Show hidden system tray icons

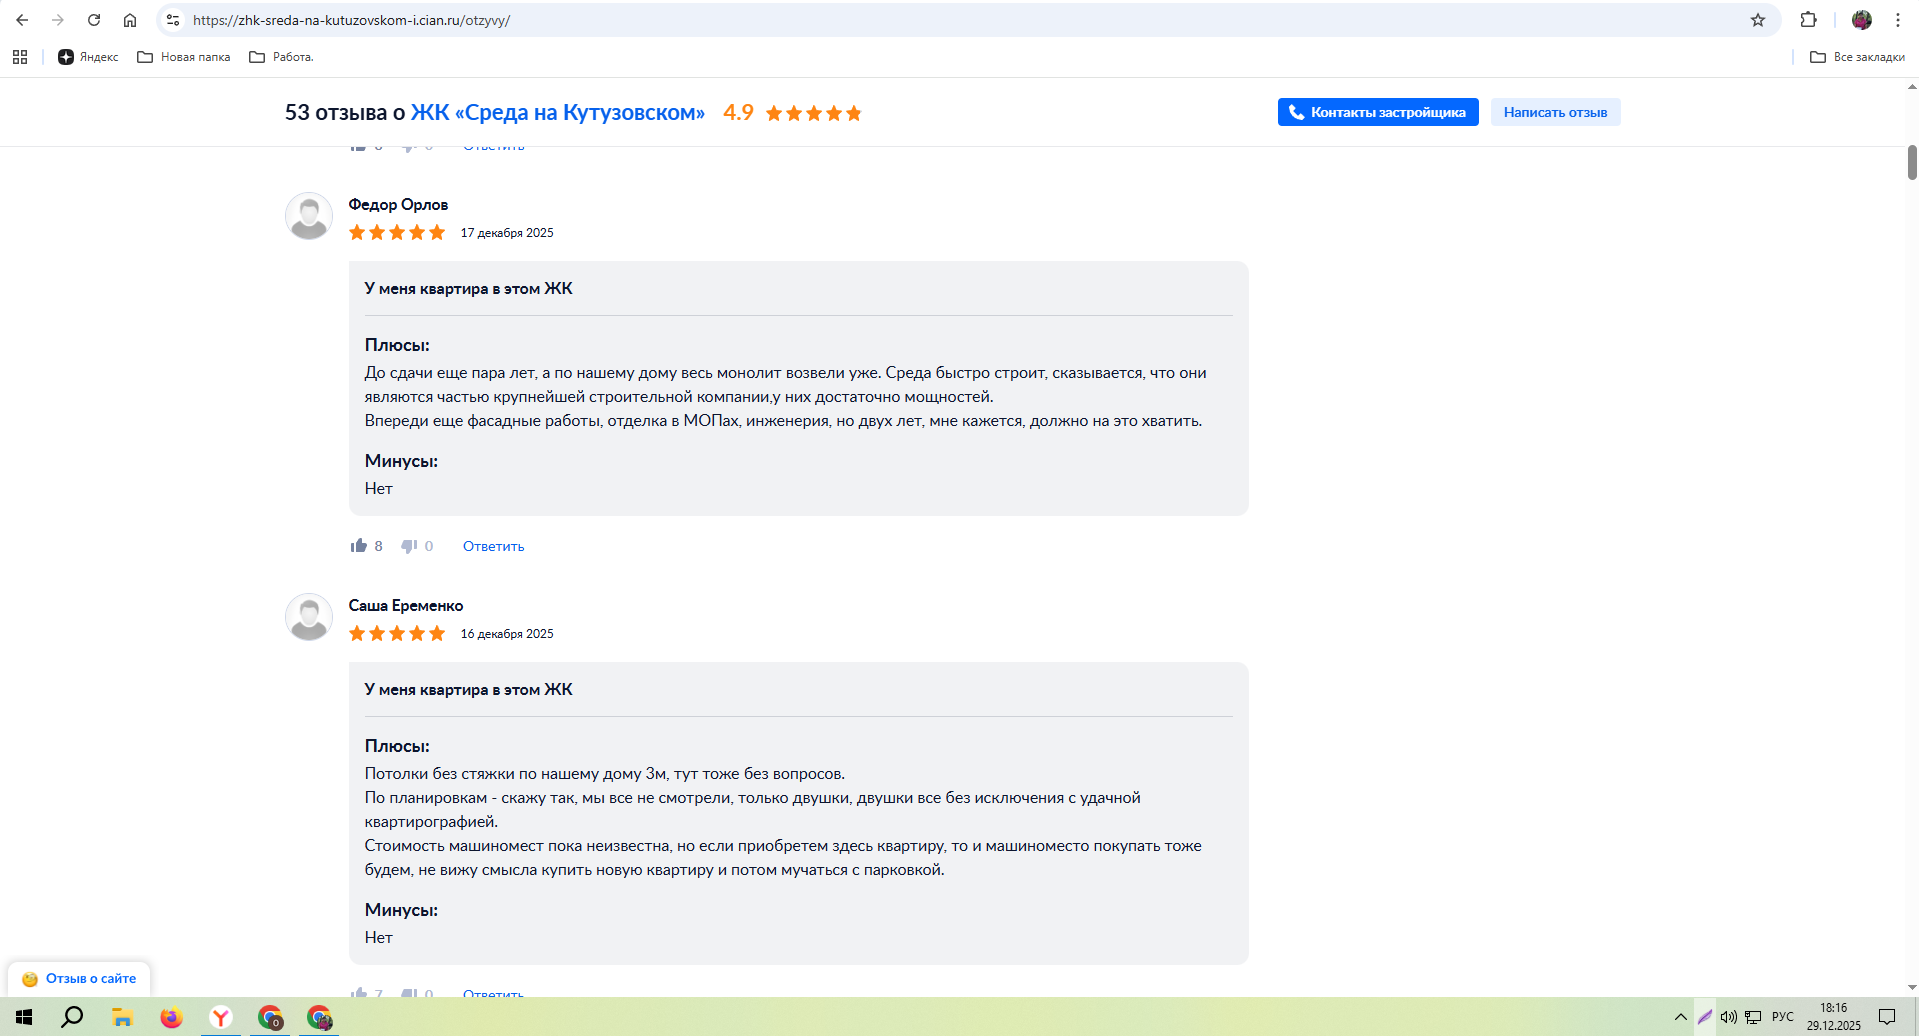point(1680,1017)
